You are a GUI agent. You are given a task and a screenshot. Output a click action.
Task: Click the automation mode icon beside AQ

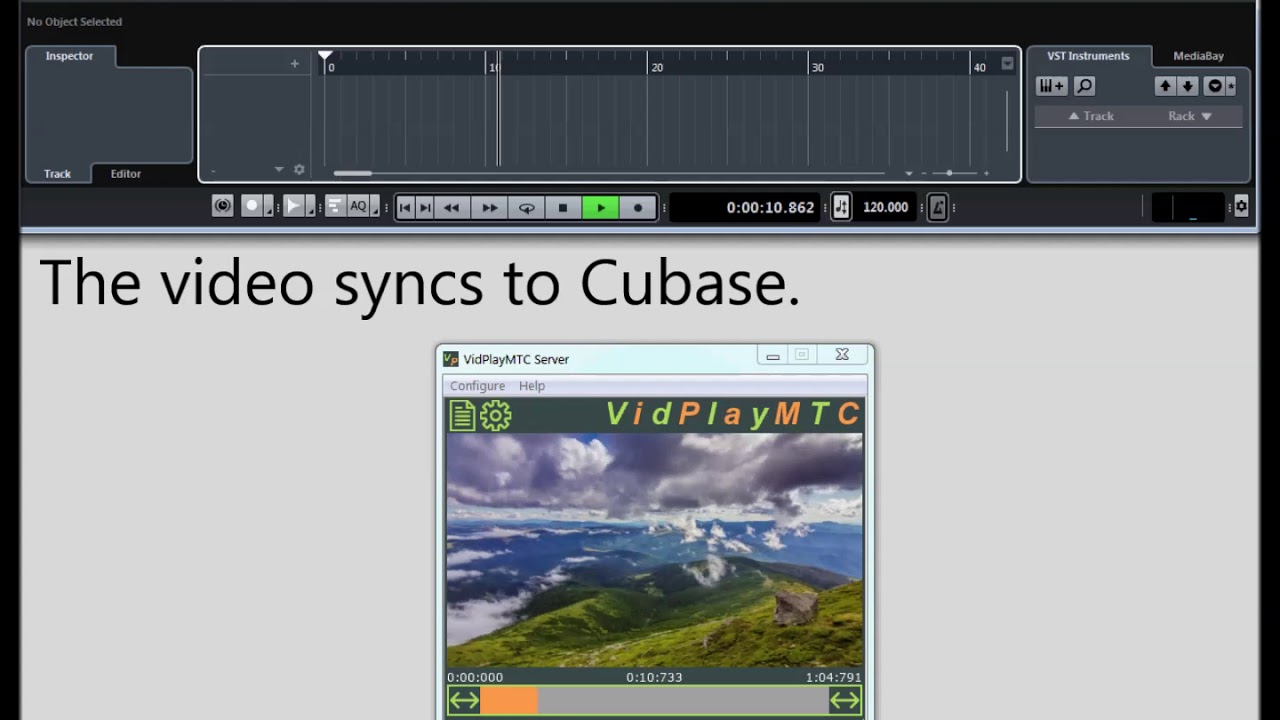pyautogui.click(x=334, y=206)
